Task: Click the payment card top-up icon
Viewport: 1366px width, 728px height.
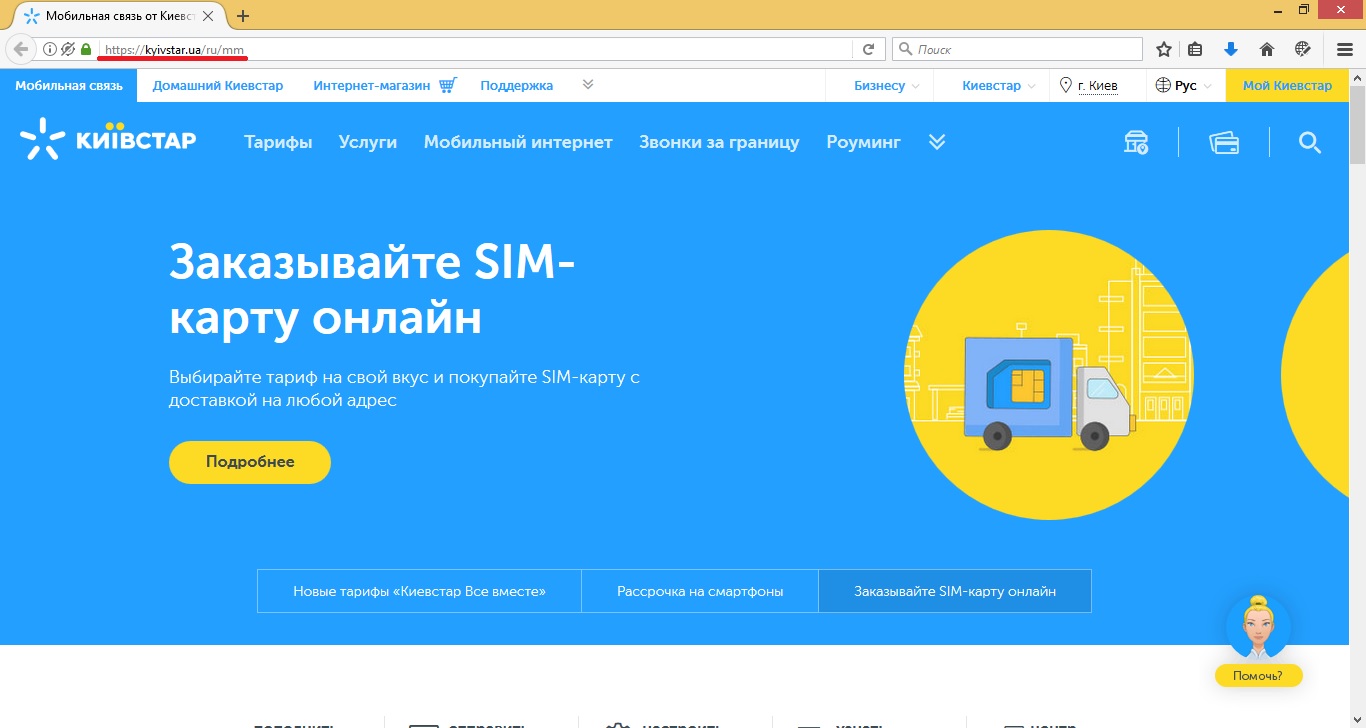Action: [x=1223, y=142]
